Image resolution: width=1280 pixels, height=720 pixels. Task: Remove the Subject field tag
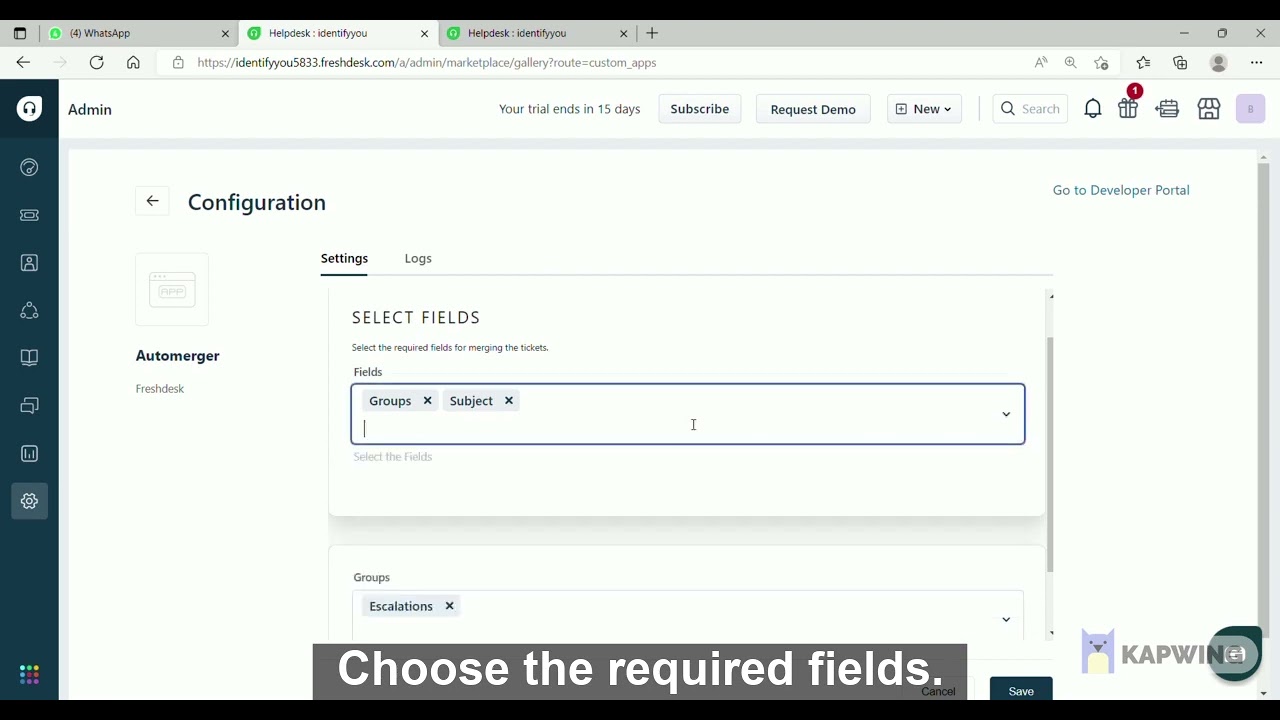(509, 401)
